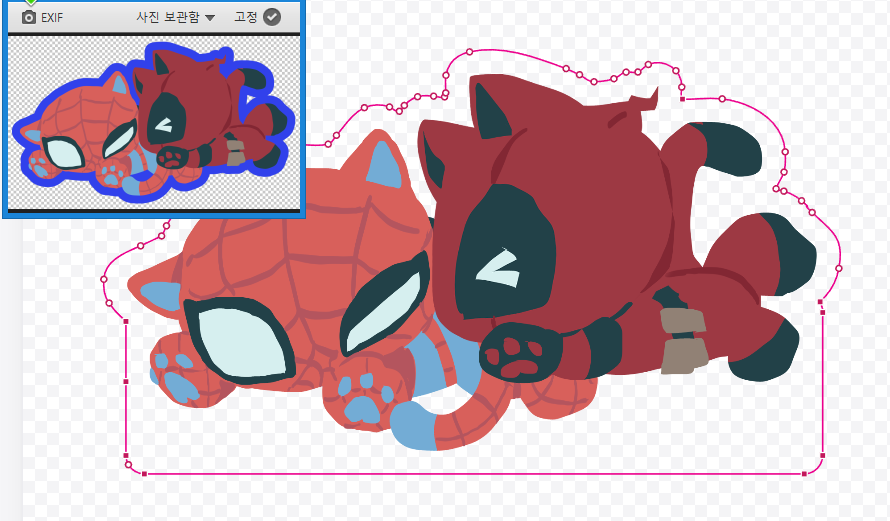890x521 pixels.
Task: Click the EXIF camera icon
Action: pos(28,18)
